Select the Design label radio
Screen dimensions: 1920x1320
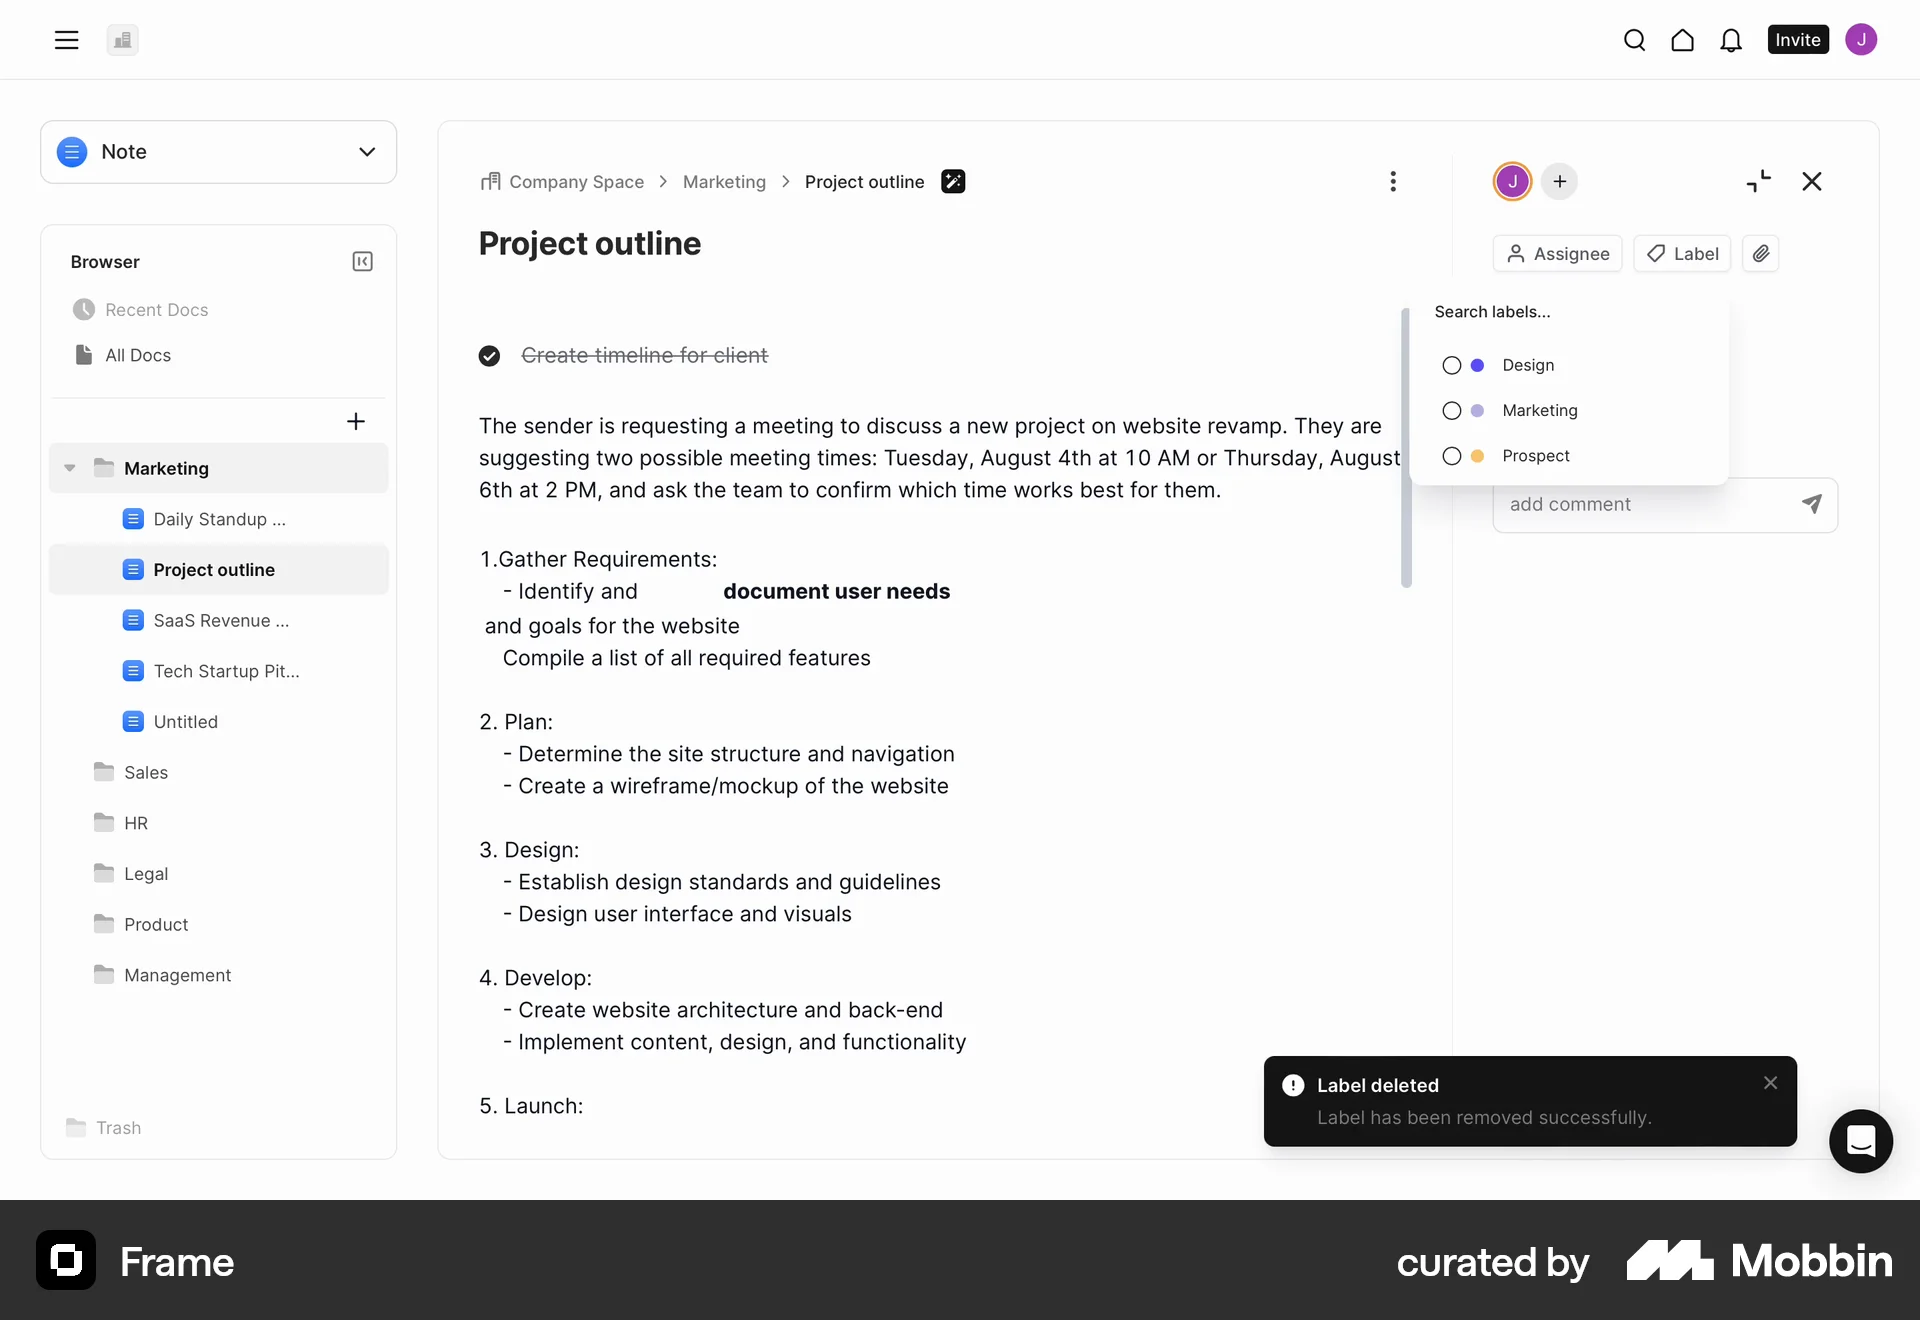(1452, 366)
